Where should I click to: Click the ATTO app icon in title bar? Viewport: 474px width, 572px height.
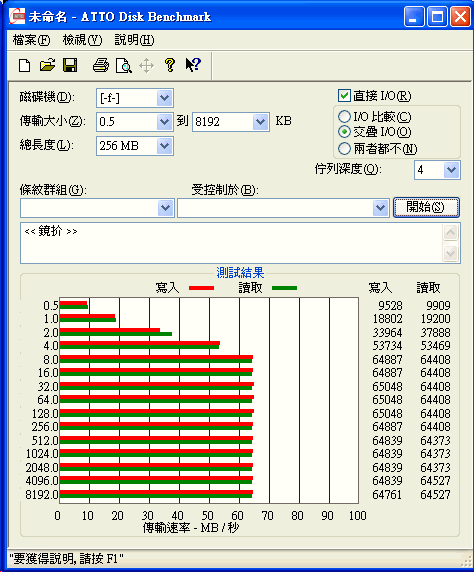click(x=17, y=16)
